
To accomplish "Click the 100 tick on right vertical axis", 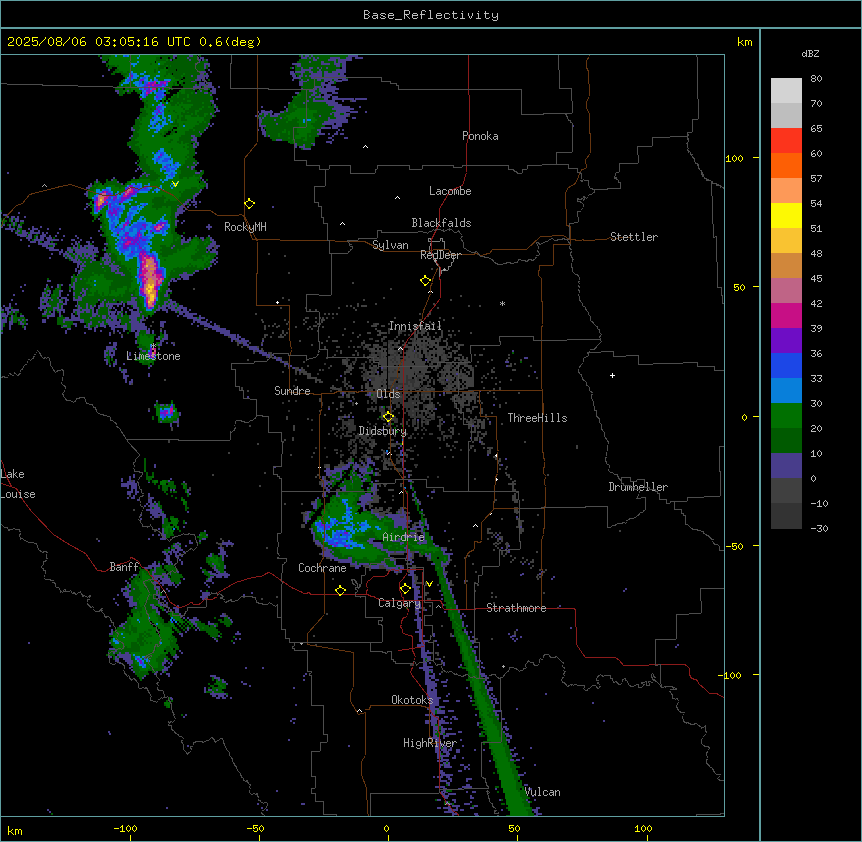I will pos(734,158).
